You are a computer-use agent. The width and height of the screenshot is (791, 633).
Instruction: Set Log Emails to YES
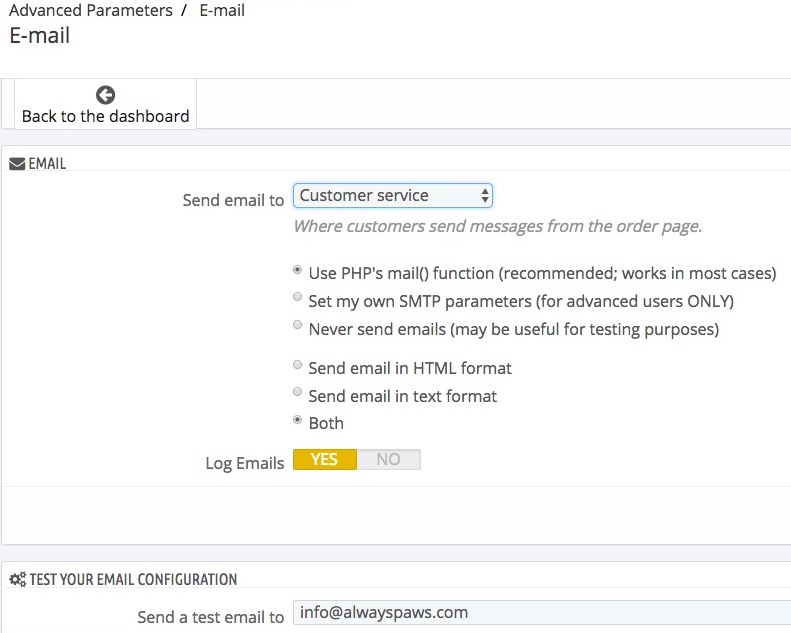[325, 459]
